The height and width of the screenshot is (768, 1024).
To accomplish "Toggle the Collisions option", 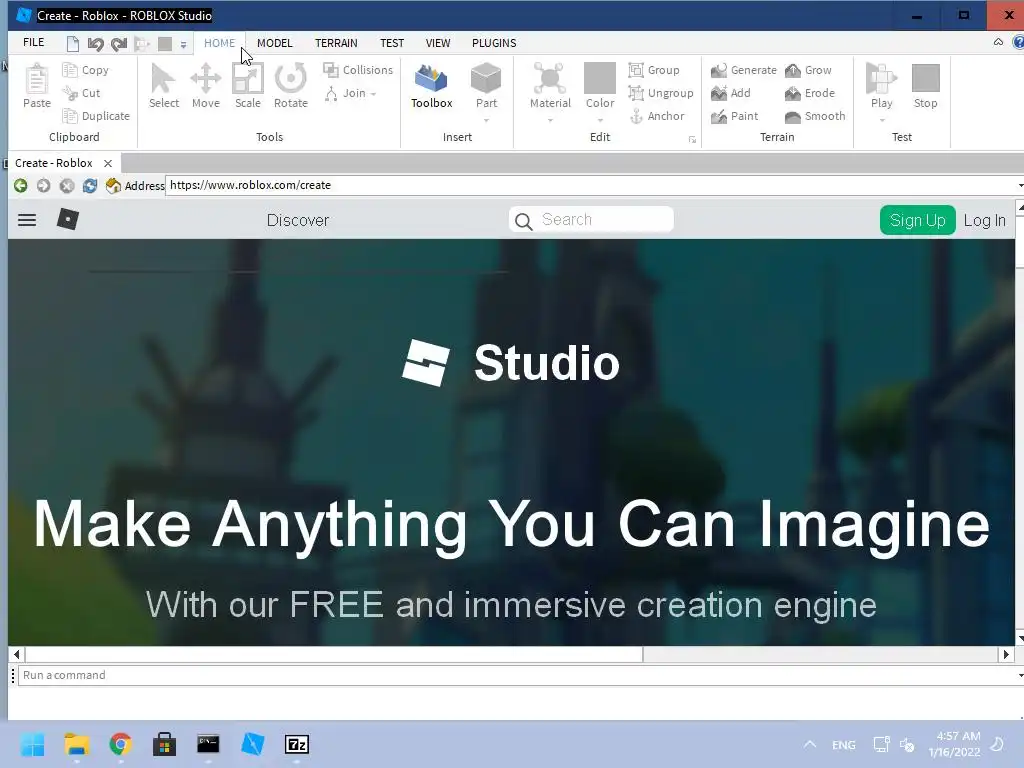I will (358, 70).
